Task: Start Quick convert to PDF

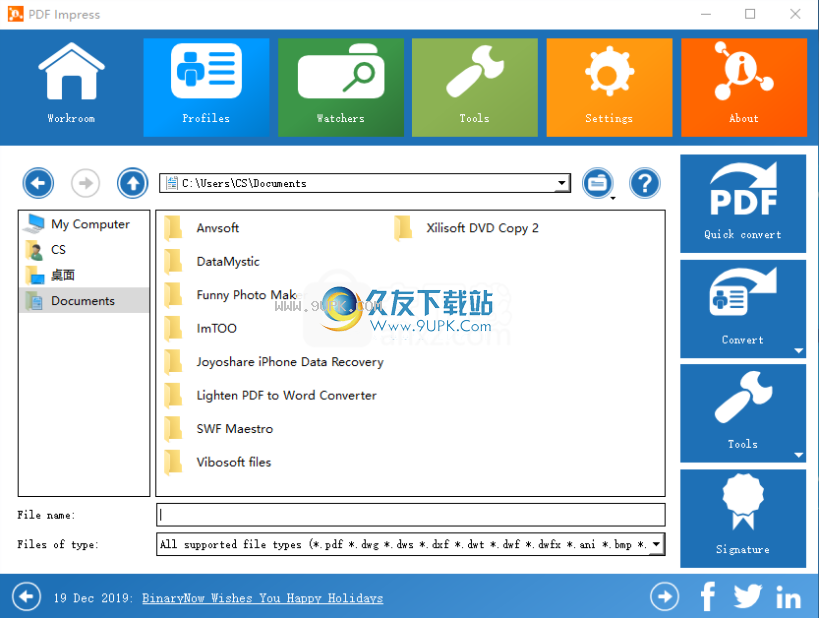Action: [743, 203]
